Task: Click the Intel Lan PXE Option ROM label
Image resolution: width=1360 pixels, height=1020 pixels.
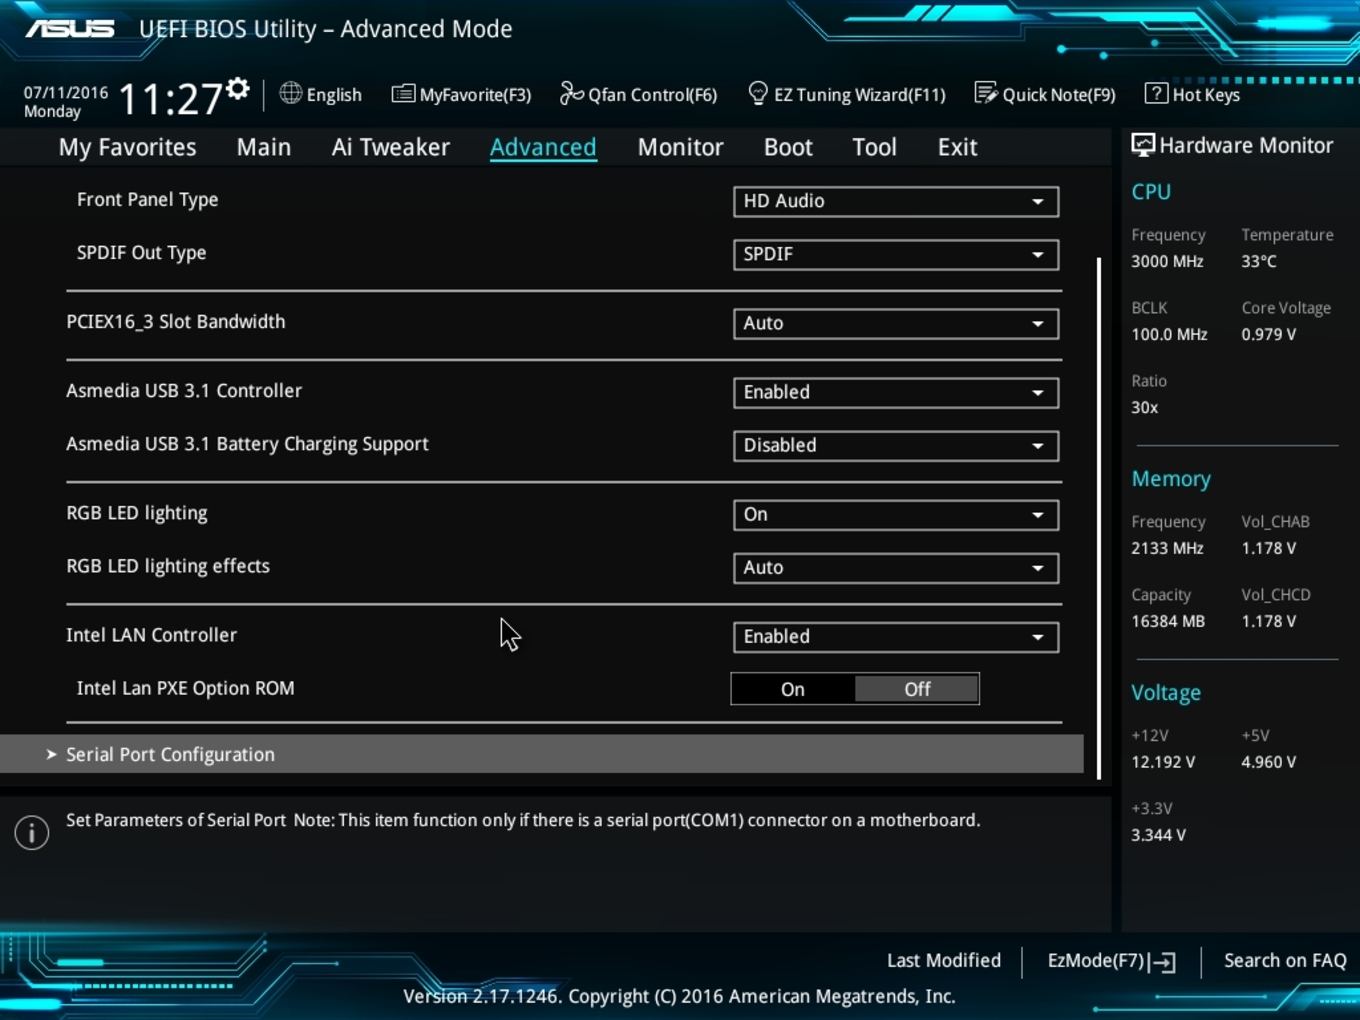Action: pyautogui.click(x=185, y=688)
